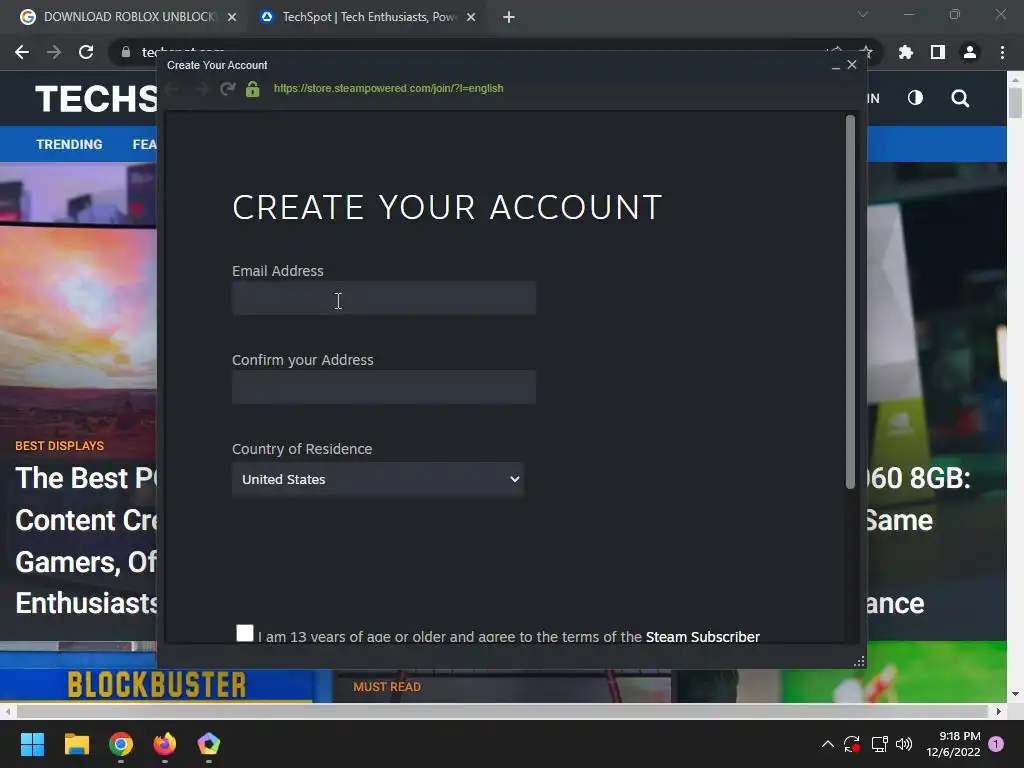The image size is (1024, 768).
Task: Switch to DOWNLOAD ROBLOX UNBLOCKED tab
Action: click(x=129, y=17)
